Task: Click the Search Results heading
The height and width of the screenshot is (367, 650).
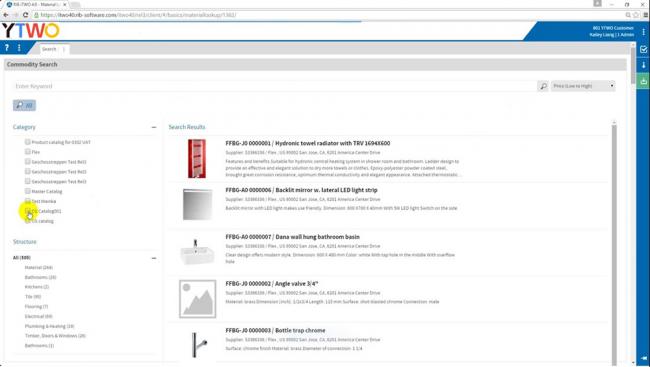Action: (187, 127)
